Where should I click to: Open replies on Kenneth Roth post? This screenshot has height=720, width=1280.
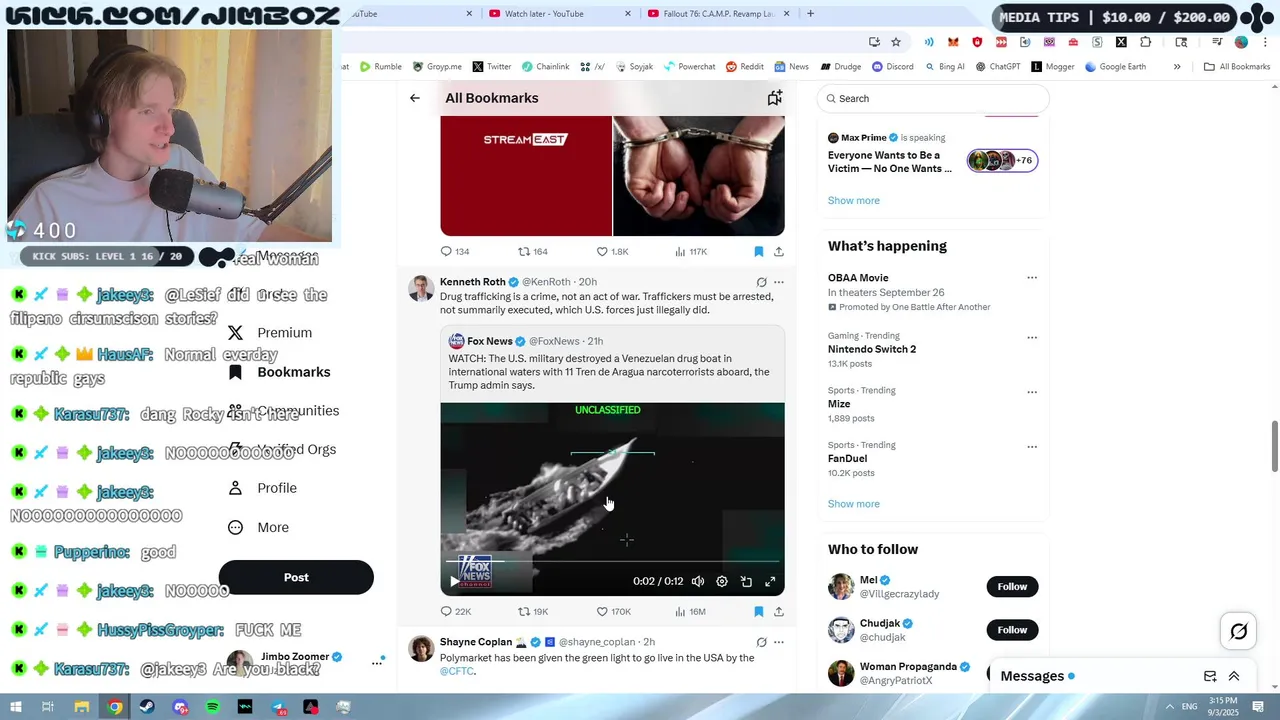456,611
